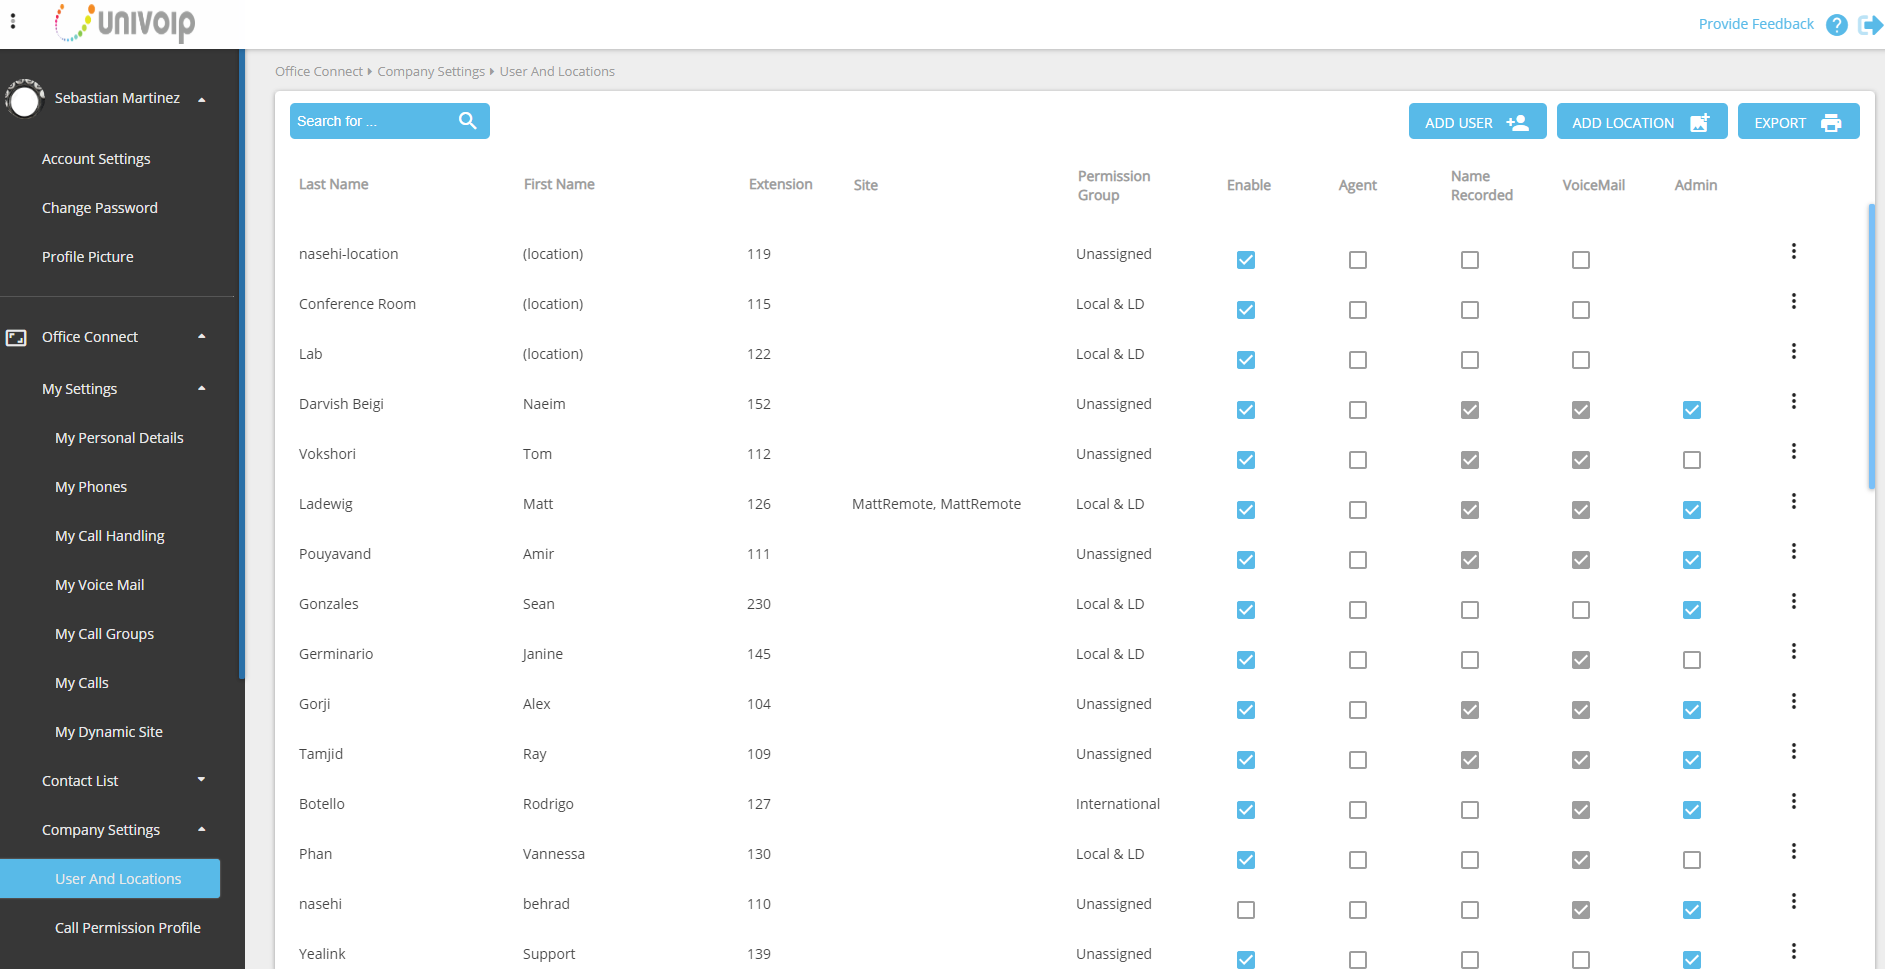
Task: Open row options for Conference Room
Action: point(1794,301)
